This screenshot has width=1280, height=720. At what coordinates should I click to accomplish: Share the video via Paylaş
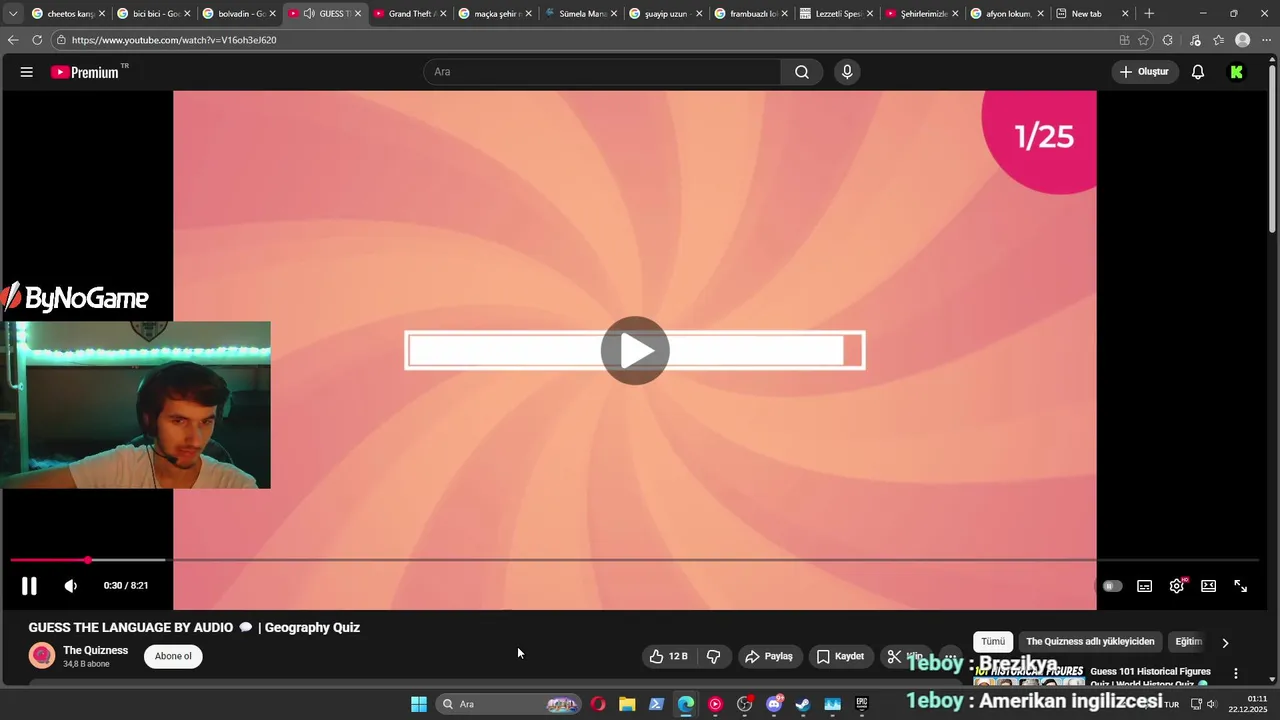(x=768, y=656)
